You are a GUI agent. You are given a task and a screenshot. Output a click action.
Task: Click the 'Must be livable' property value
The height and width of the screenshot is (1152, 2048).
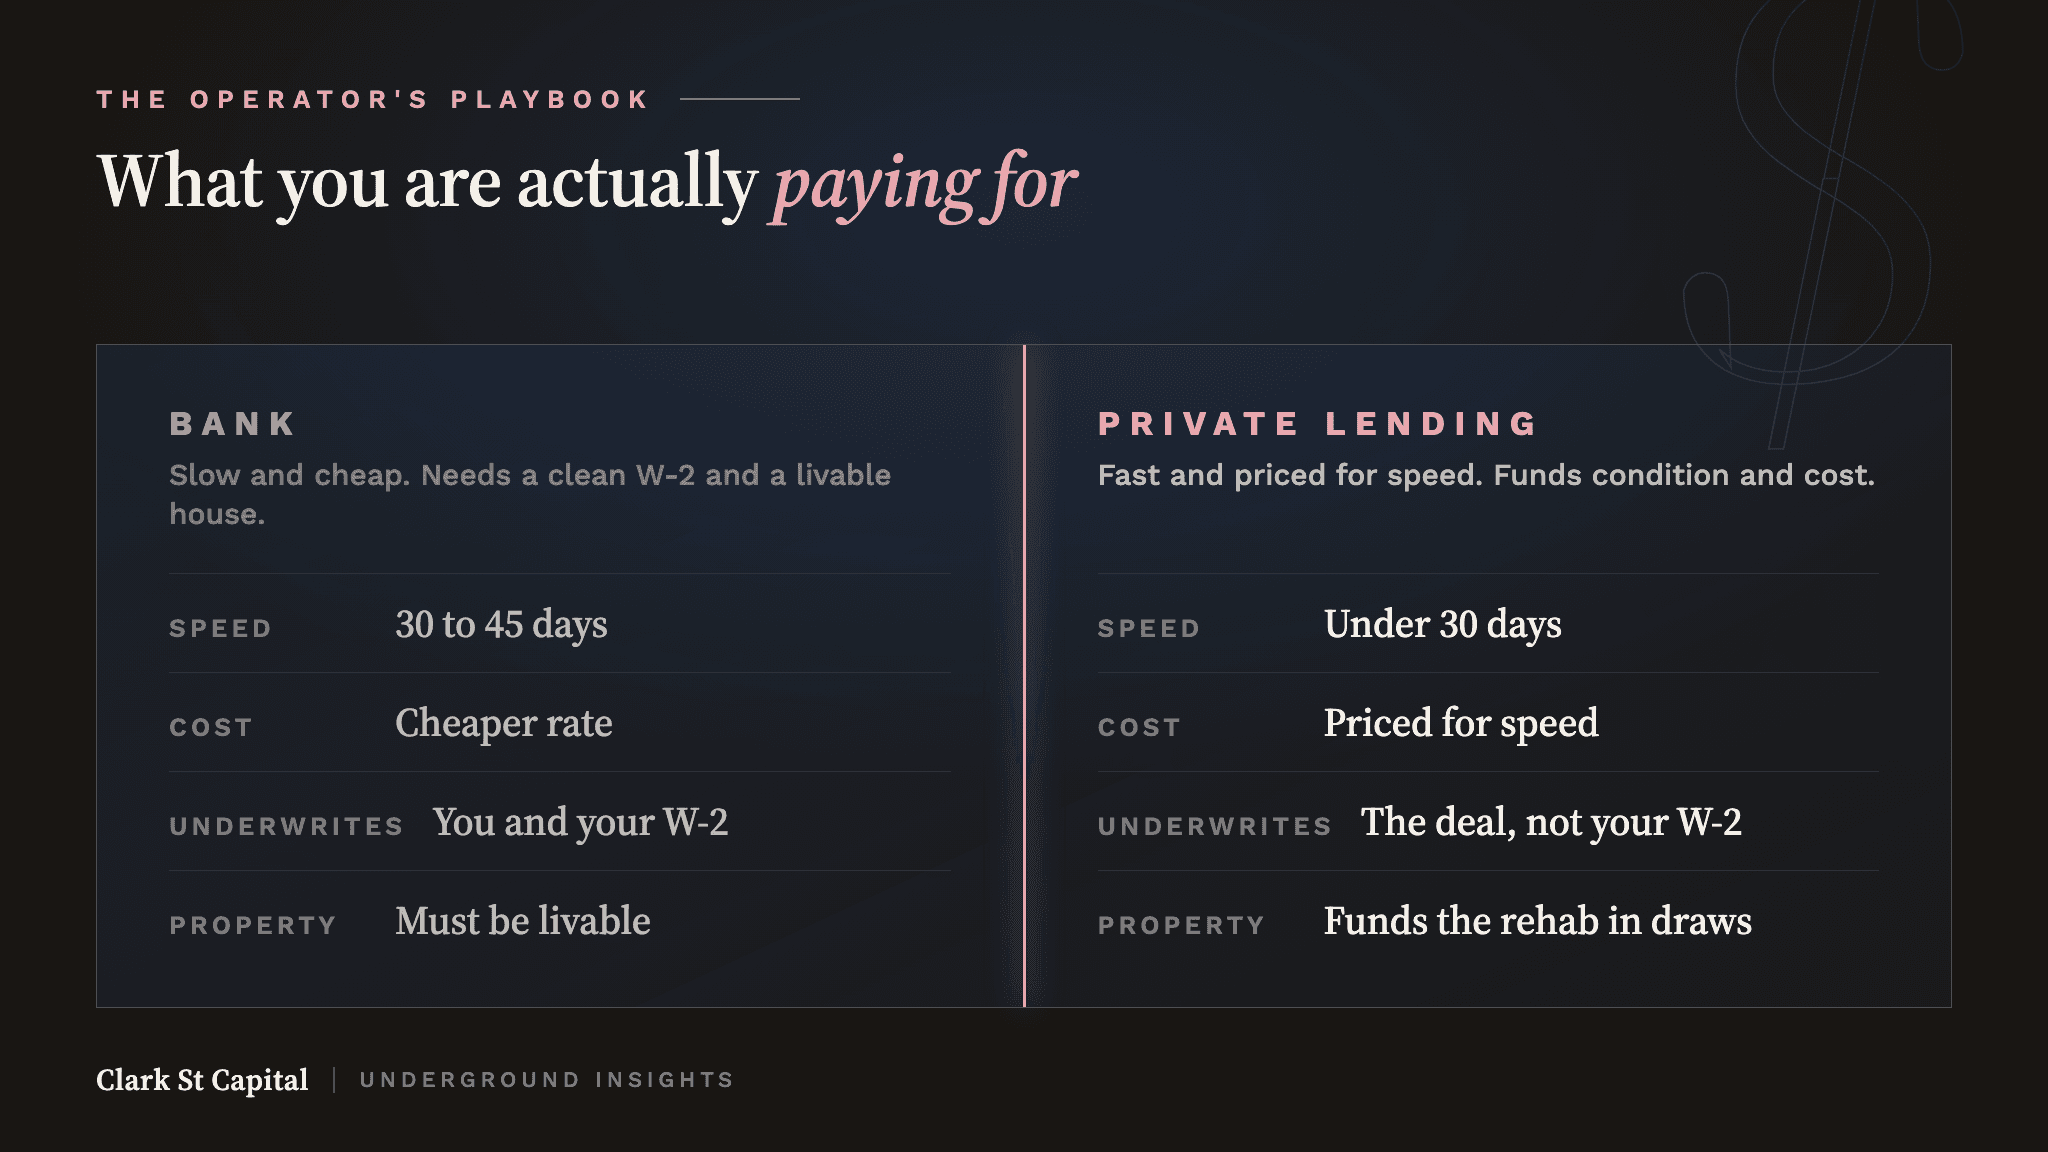click(523, 921)
